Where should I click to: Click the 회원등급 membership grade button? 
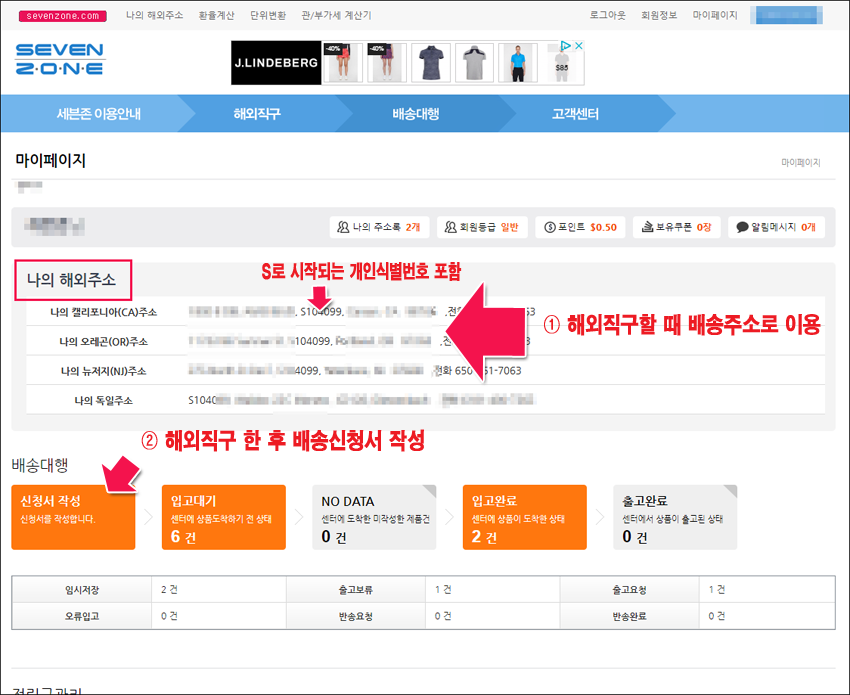(x=483, y=227)
